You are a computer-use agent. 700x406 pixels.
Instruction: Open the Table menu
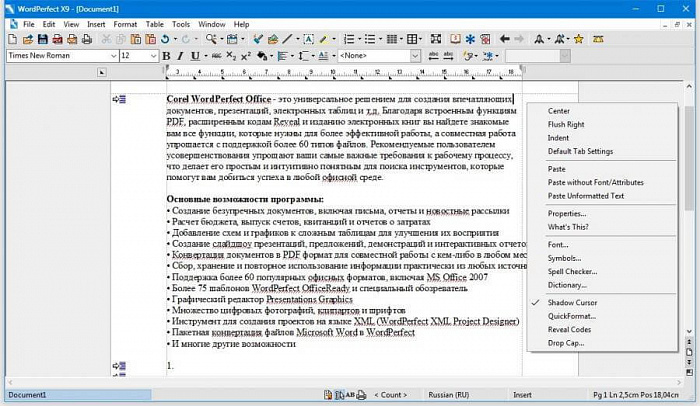tap(154, 25)
